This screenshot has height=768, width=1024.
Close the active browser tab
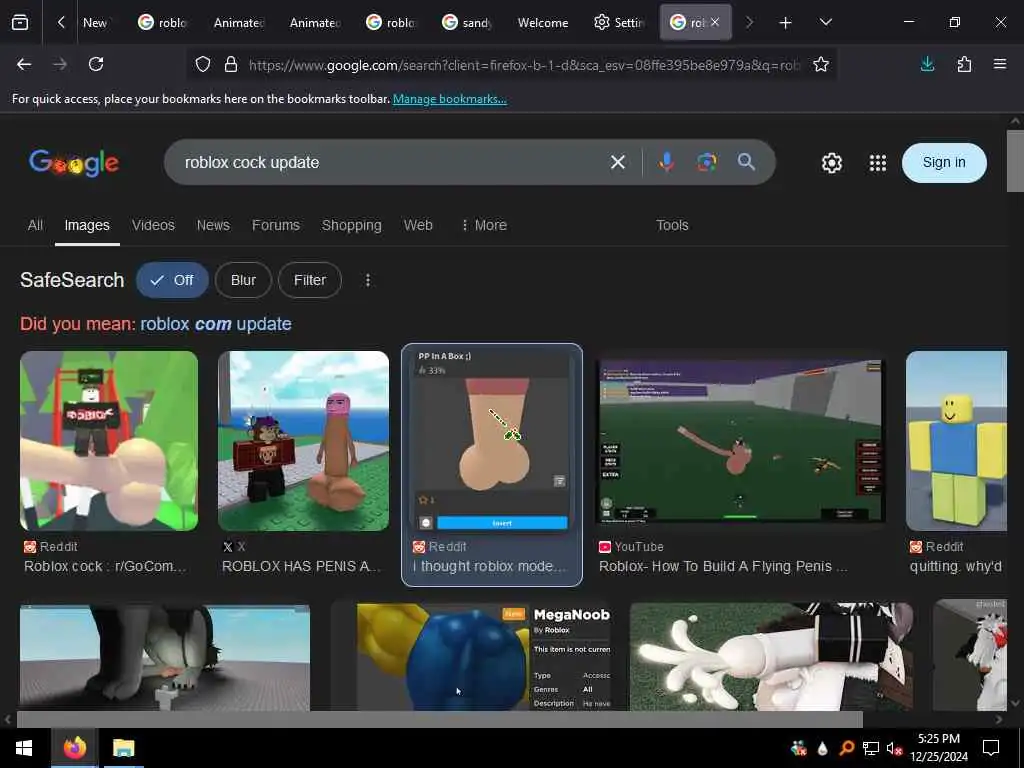point(715,22)
